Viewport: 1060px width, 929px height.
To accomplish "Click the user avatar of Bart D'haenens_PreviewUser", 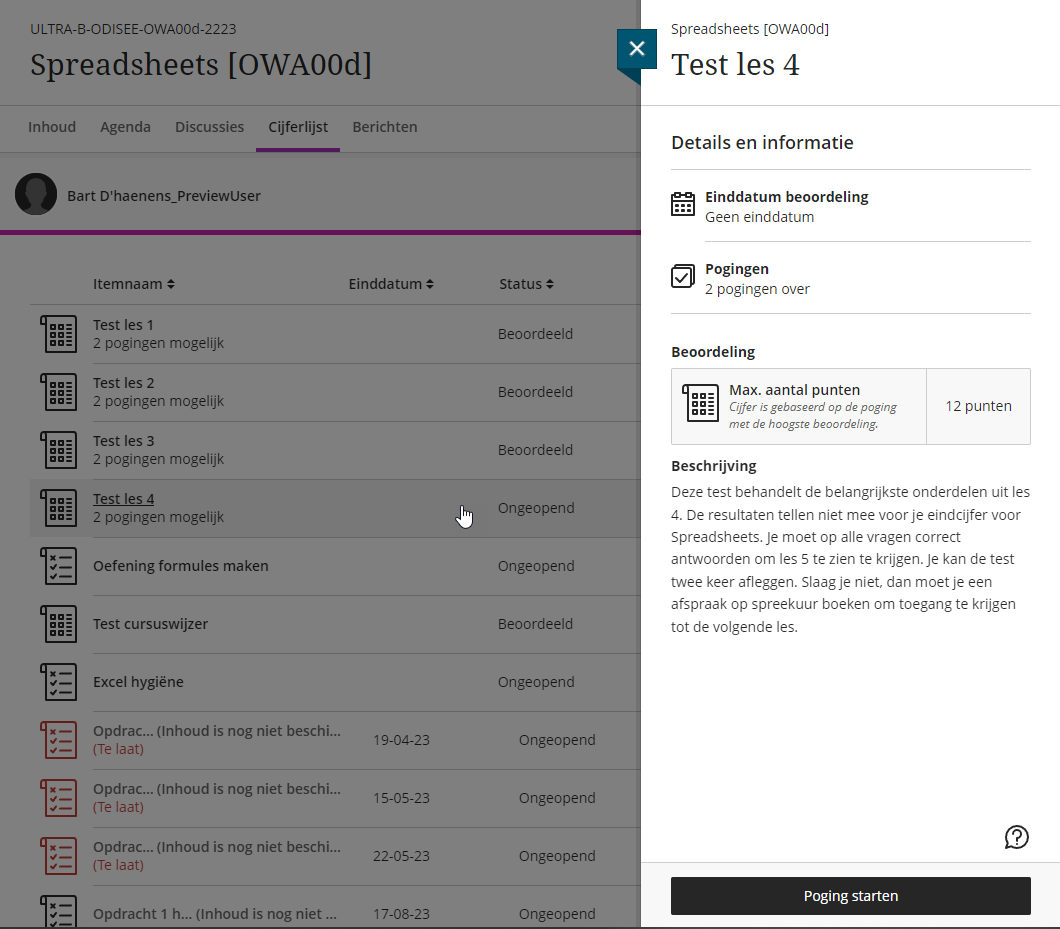I will click(x=36, y=194).
